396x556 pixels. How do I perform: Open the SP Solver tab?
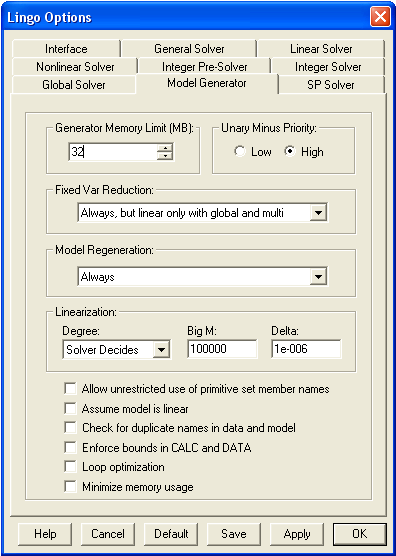[x=331, y=85]
